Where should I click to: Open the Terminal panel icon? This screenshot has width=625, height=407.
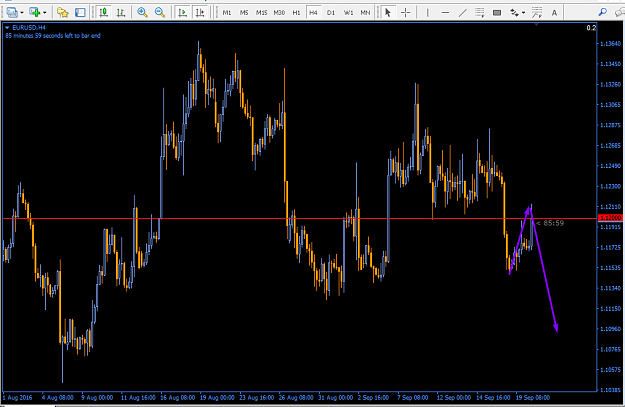coord(80,13)
